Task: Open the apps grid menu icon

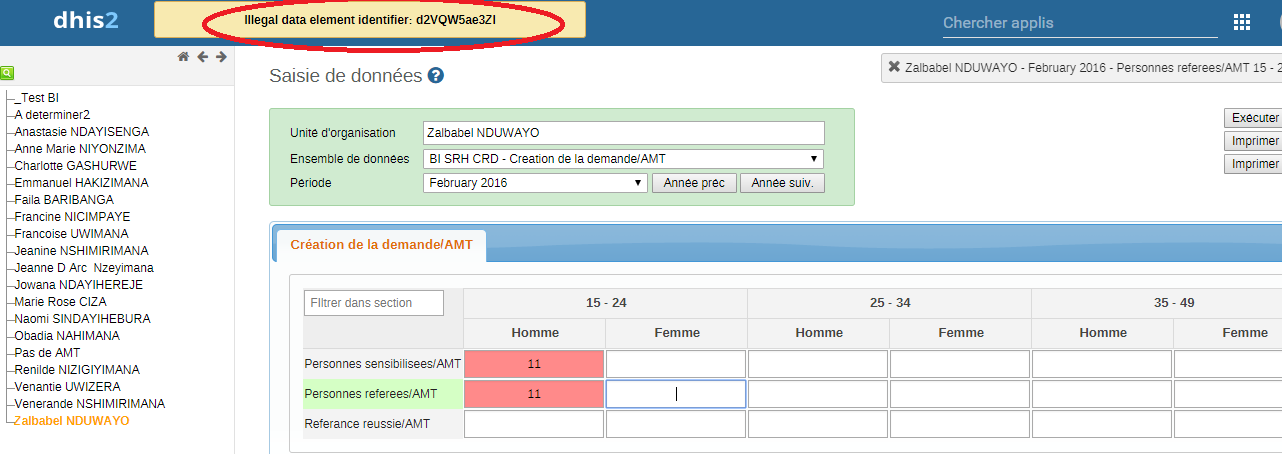Action: (x=1241, y=22)
